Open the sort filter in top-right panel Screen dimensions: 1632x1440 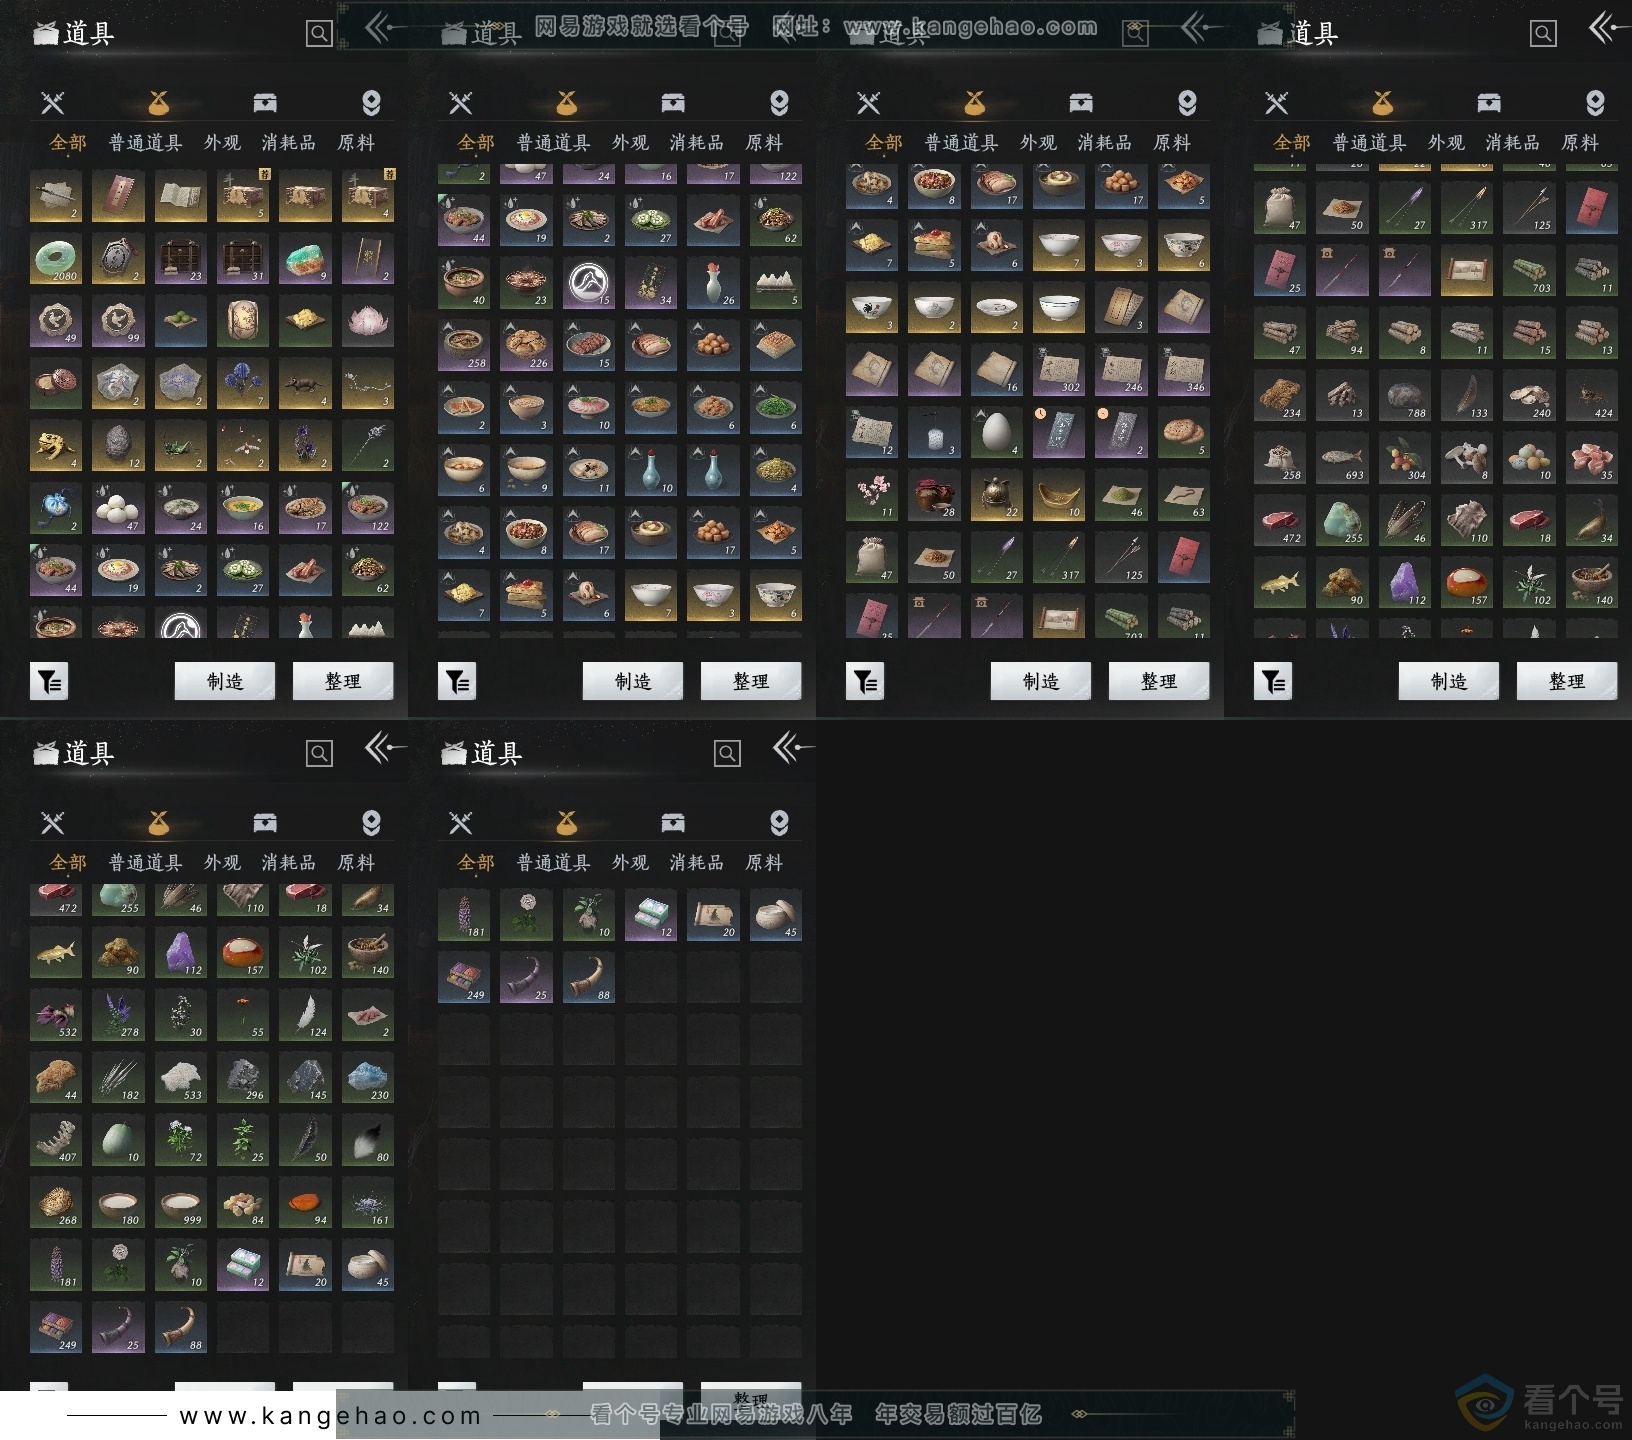coord(1273,681)
